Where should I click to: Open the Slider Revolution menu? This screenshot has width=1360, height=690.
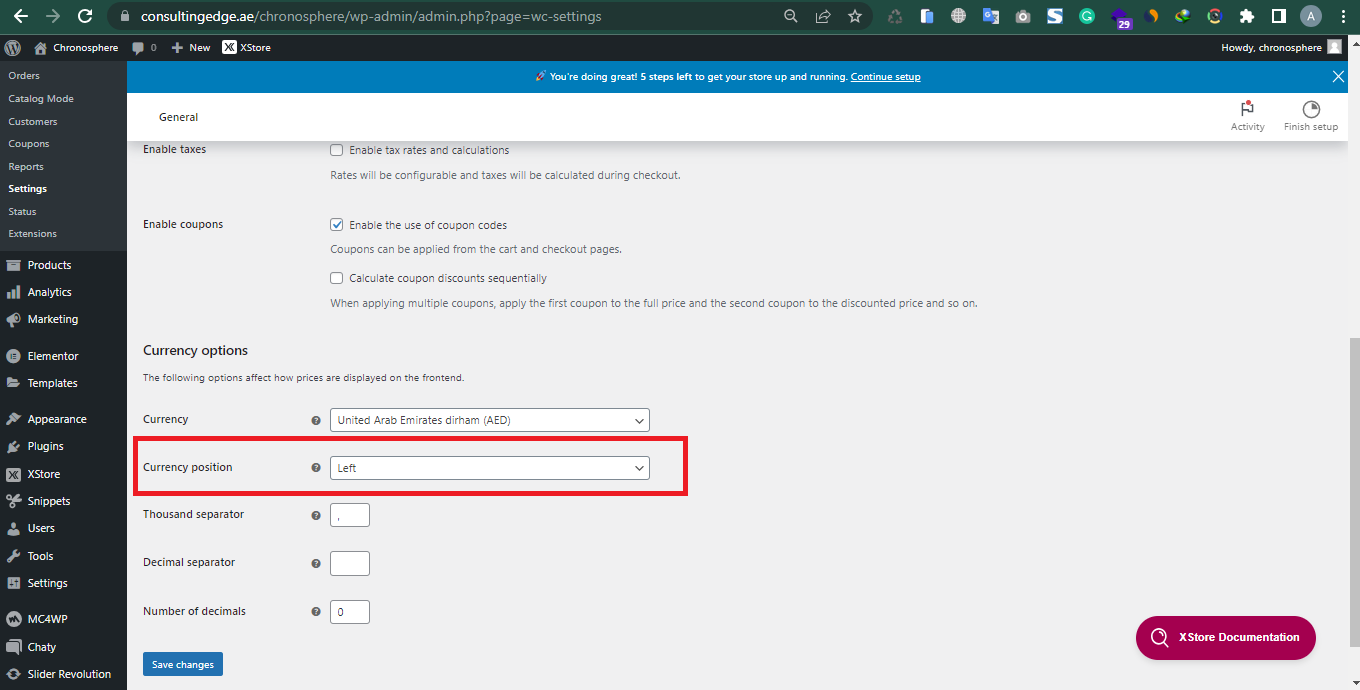pyautogui.click(x=69, y=674)
